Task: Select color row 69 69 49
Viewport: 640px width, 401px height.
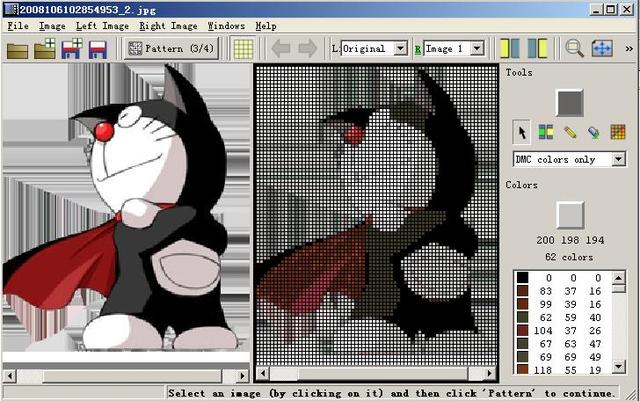Action: pos(562,357)
